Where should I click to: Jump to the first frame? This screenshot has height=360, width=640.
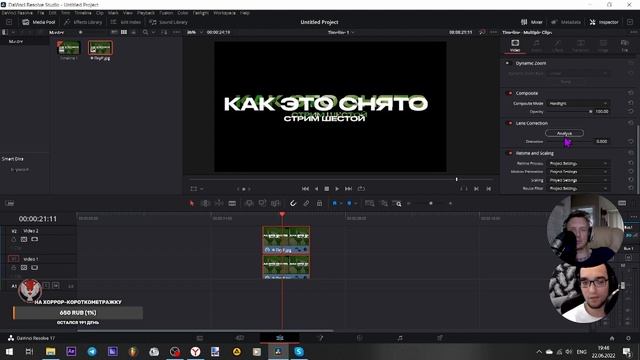(x=305, y=189)
